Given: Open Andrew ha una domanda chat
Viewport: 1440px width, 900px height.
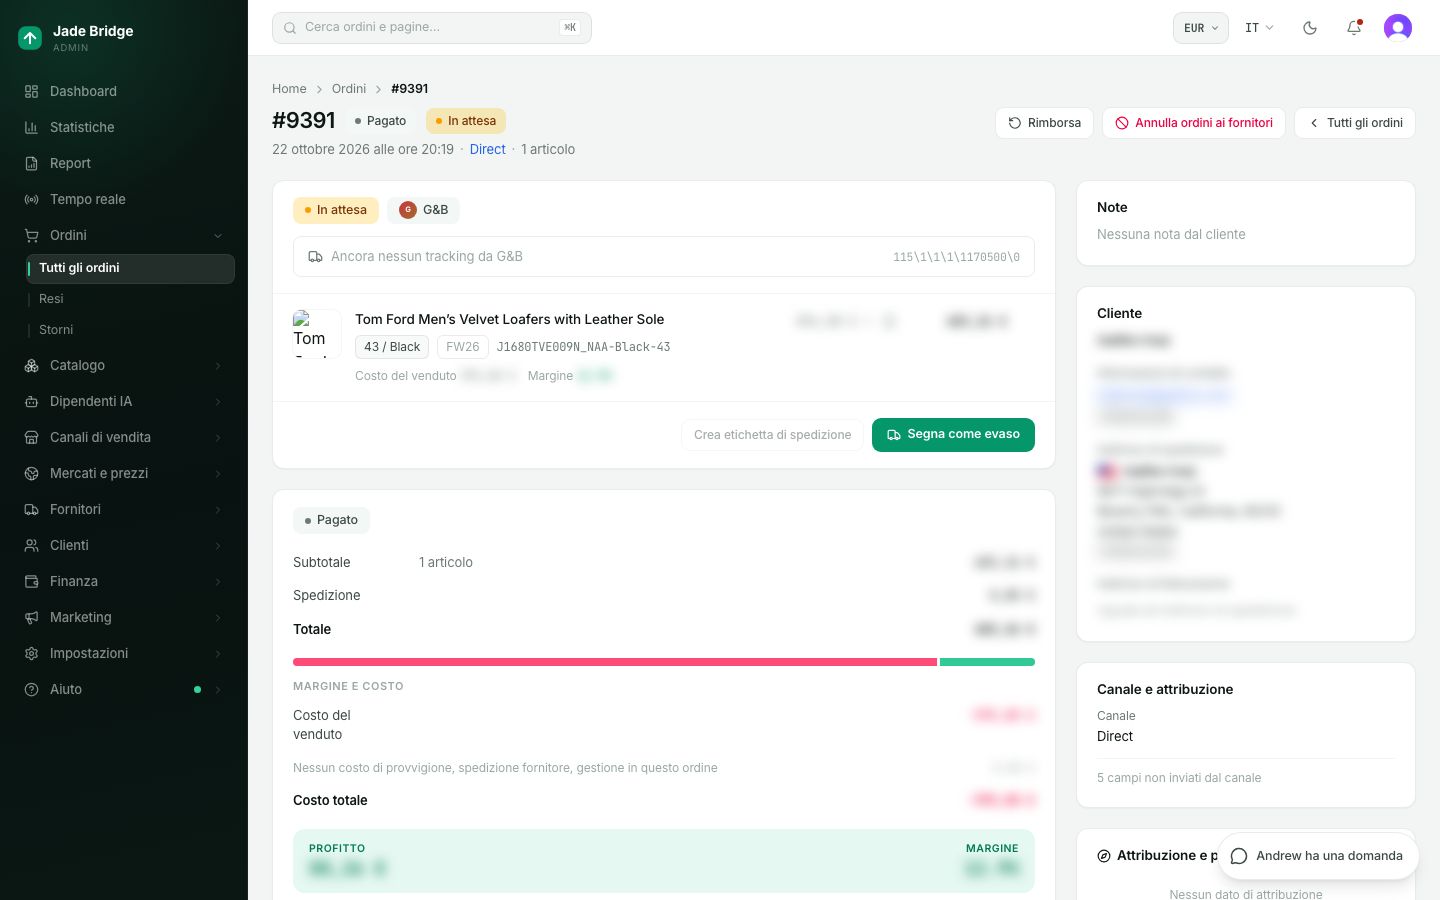Looking at the screenshot, I should click(1318, 856).
